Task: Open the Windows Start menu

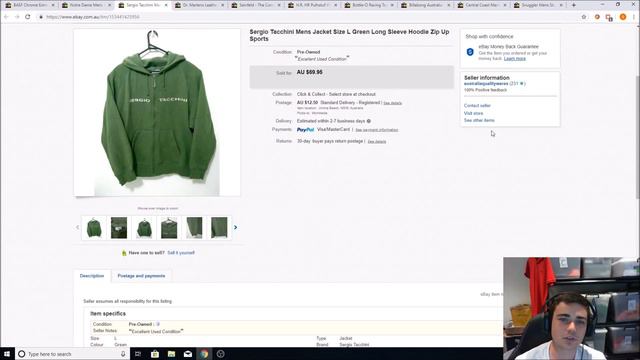Action: [x=7, y=354]
